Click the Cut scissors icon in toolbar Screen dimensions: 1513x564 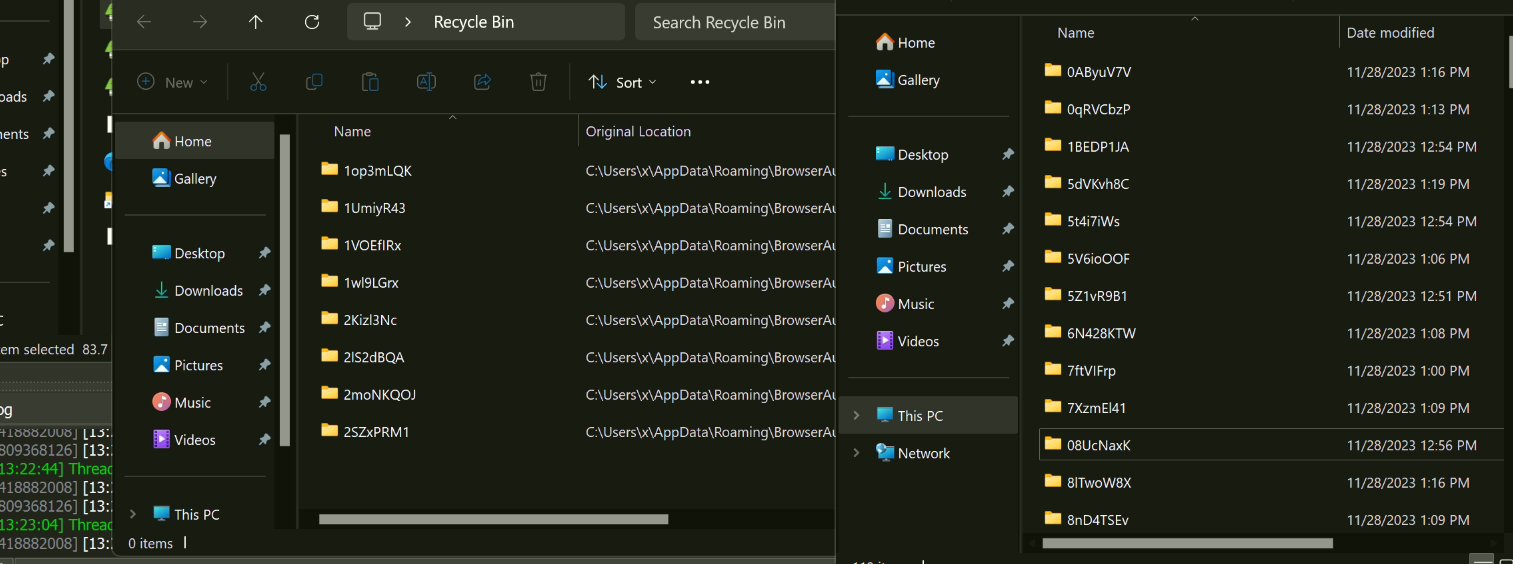click(x=258, y=82)
